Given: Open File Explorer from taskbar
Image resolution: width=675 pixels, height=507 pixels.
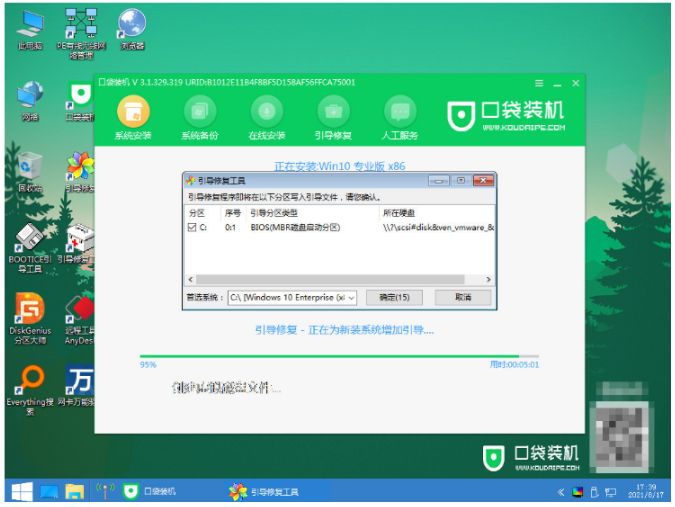Looking at the screenshot, I should 75,491.
